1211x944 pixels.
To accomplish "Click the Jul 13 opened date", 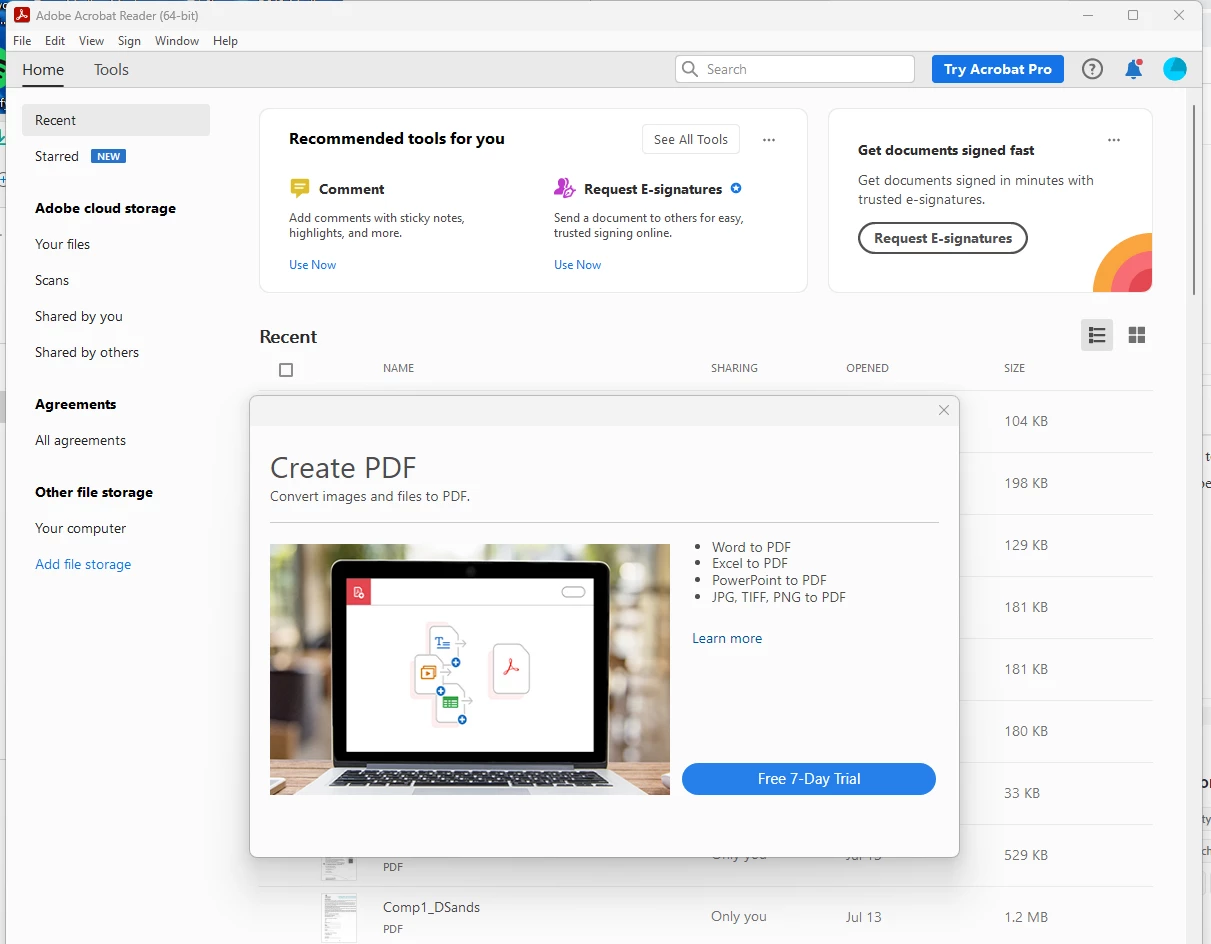I will coord(865,917).
